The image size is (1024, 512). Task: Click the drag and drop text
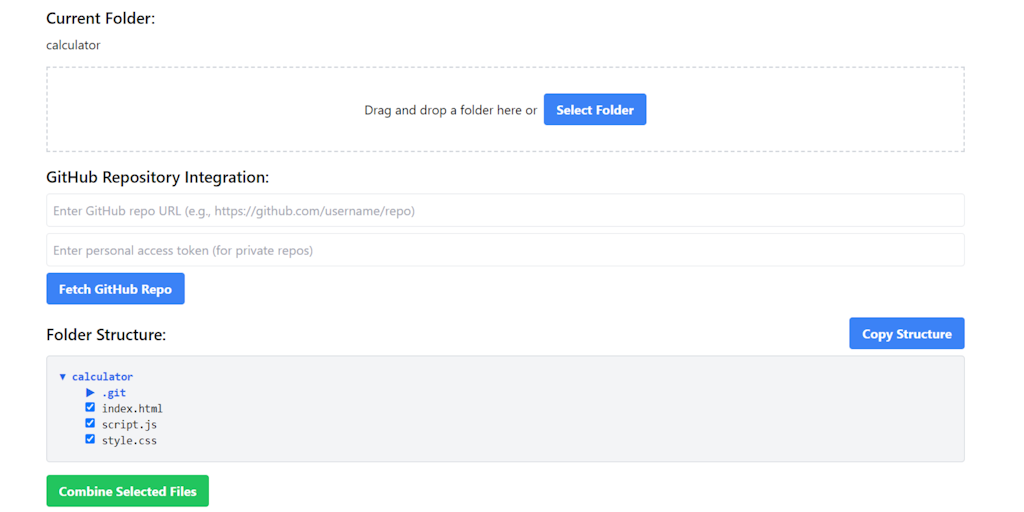(x=450, y=110)
